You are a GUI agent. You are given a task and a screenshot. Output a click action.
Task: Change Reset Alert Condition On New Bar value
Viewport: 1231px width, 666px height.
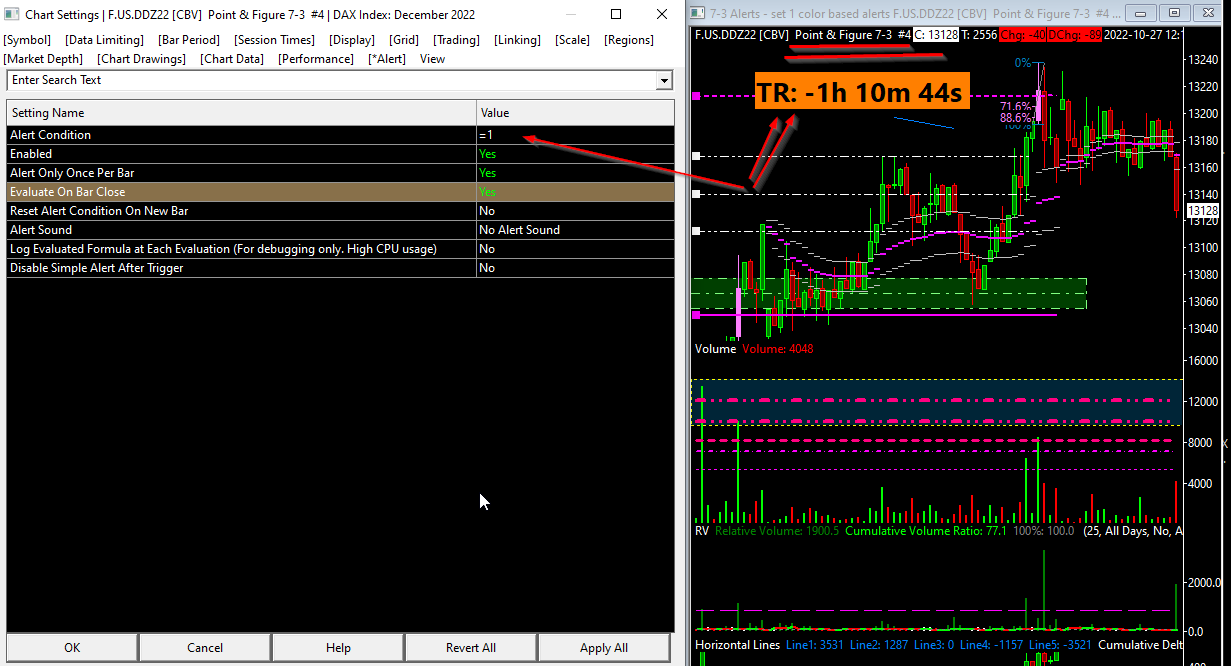coord(575,211)
